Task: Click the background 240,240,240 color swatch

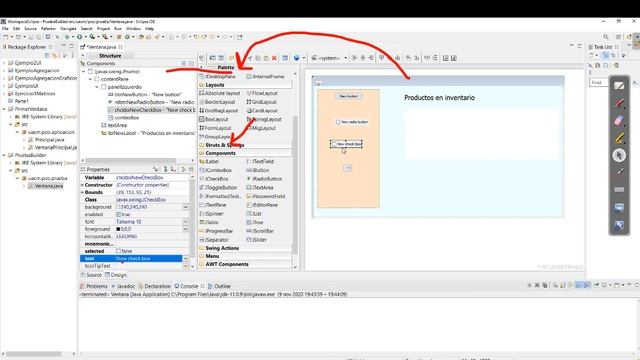Action: pos(118,207)
